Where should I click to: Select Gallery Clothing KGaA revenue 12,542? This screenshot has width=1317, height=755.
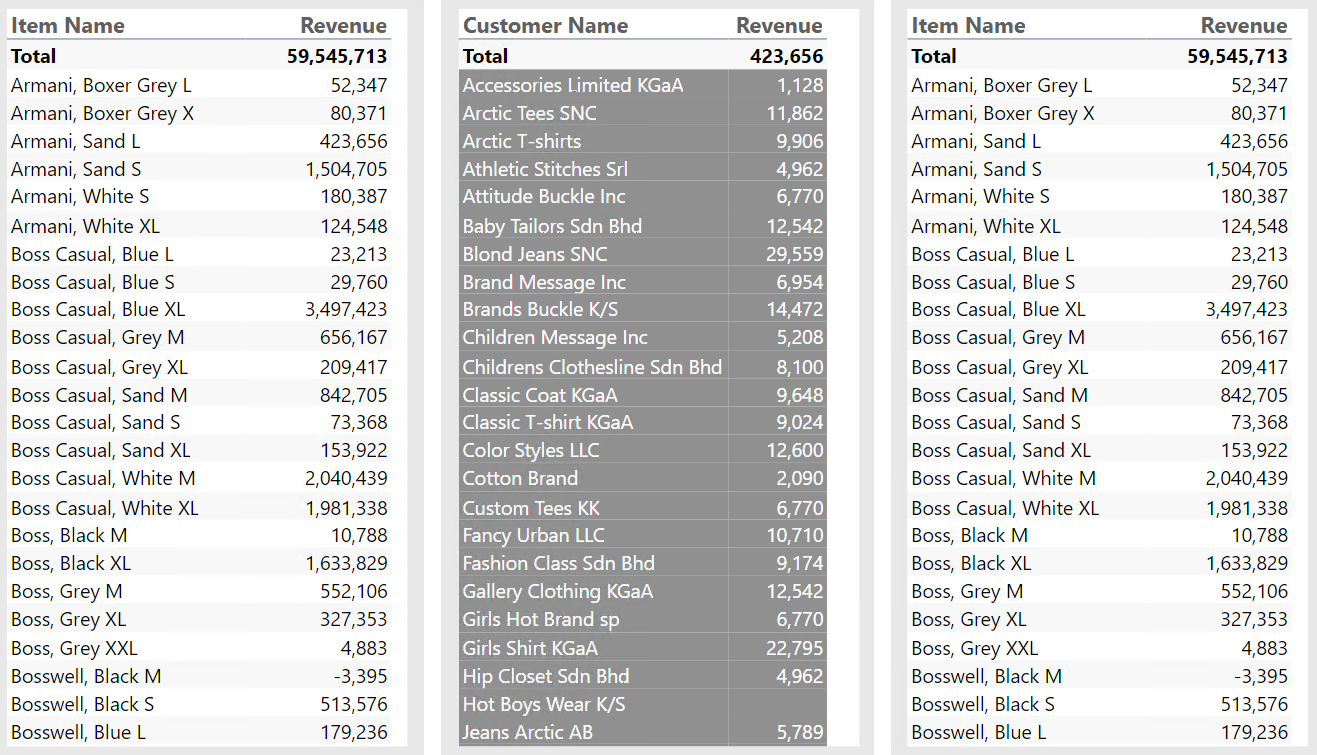pyautogui.click(x=795, y=591)
